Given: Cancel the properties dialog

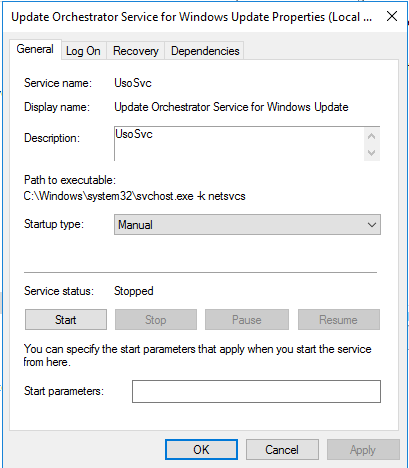Looking at the screenshot, I should pyautogui.click(x=282, y=450).
